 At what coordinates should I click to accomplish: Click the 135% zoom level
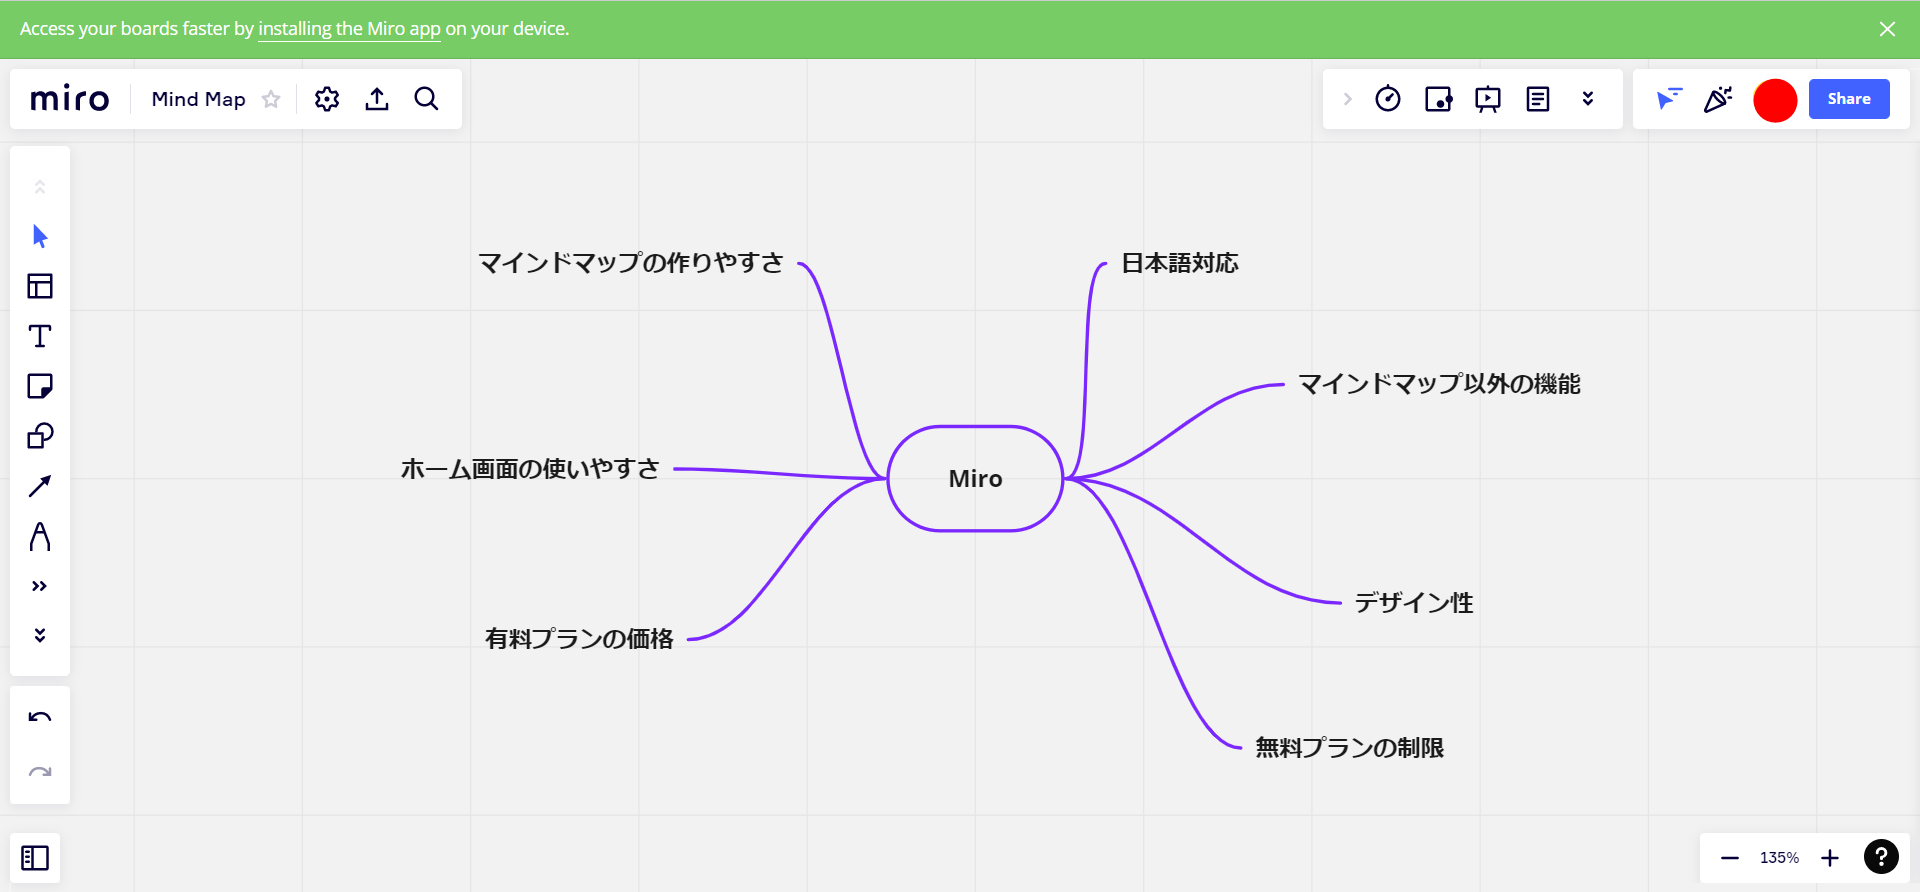coord(1779,858)
